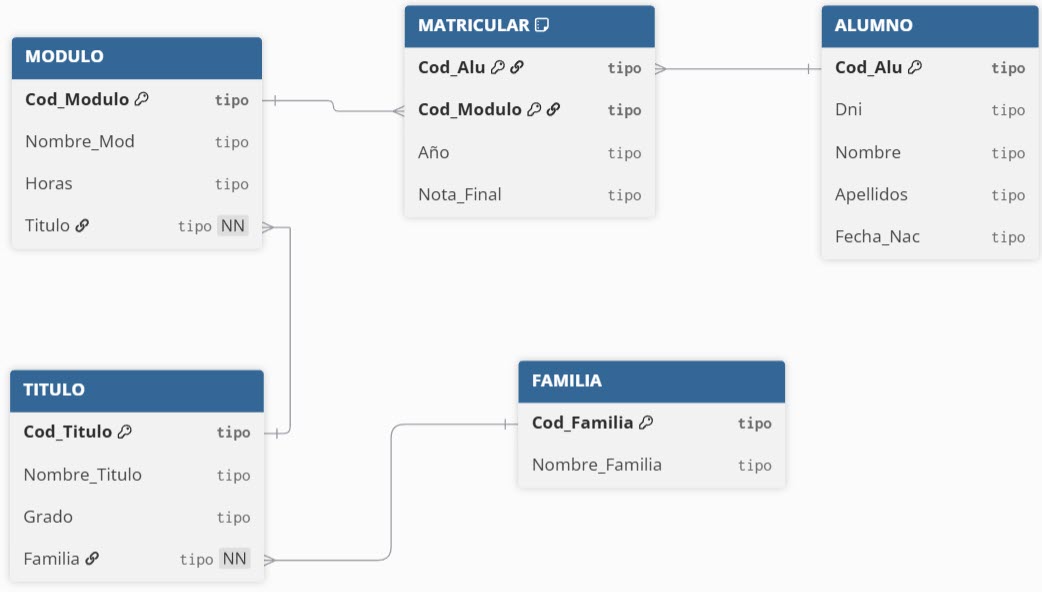Click key icon beside Cod_Titulo
This screenshot has height=592, width=1042.
point(125,432)
